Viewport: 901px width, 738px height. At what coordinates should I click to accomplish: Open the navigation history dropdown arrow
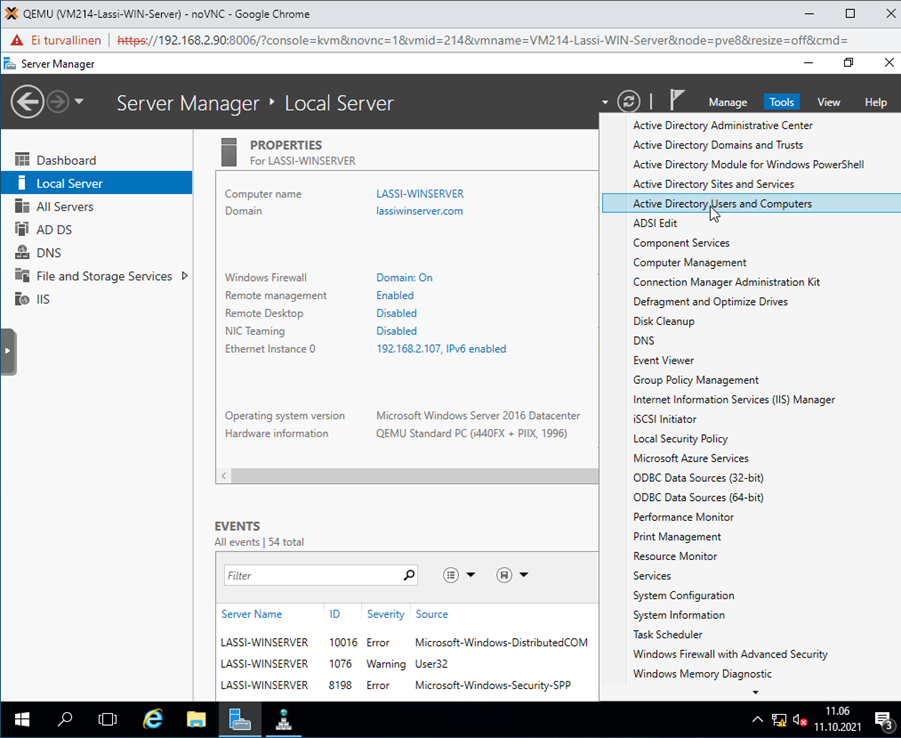tap(79, 102)
